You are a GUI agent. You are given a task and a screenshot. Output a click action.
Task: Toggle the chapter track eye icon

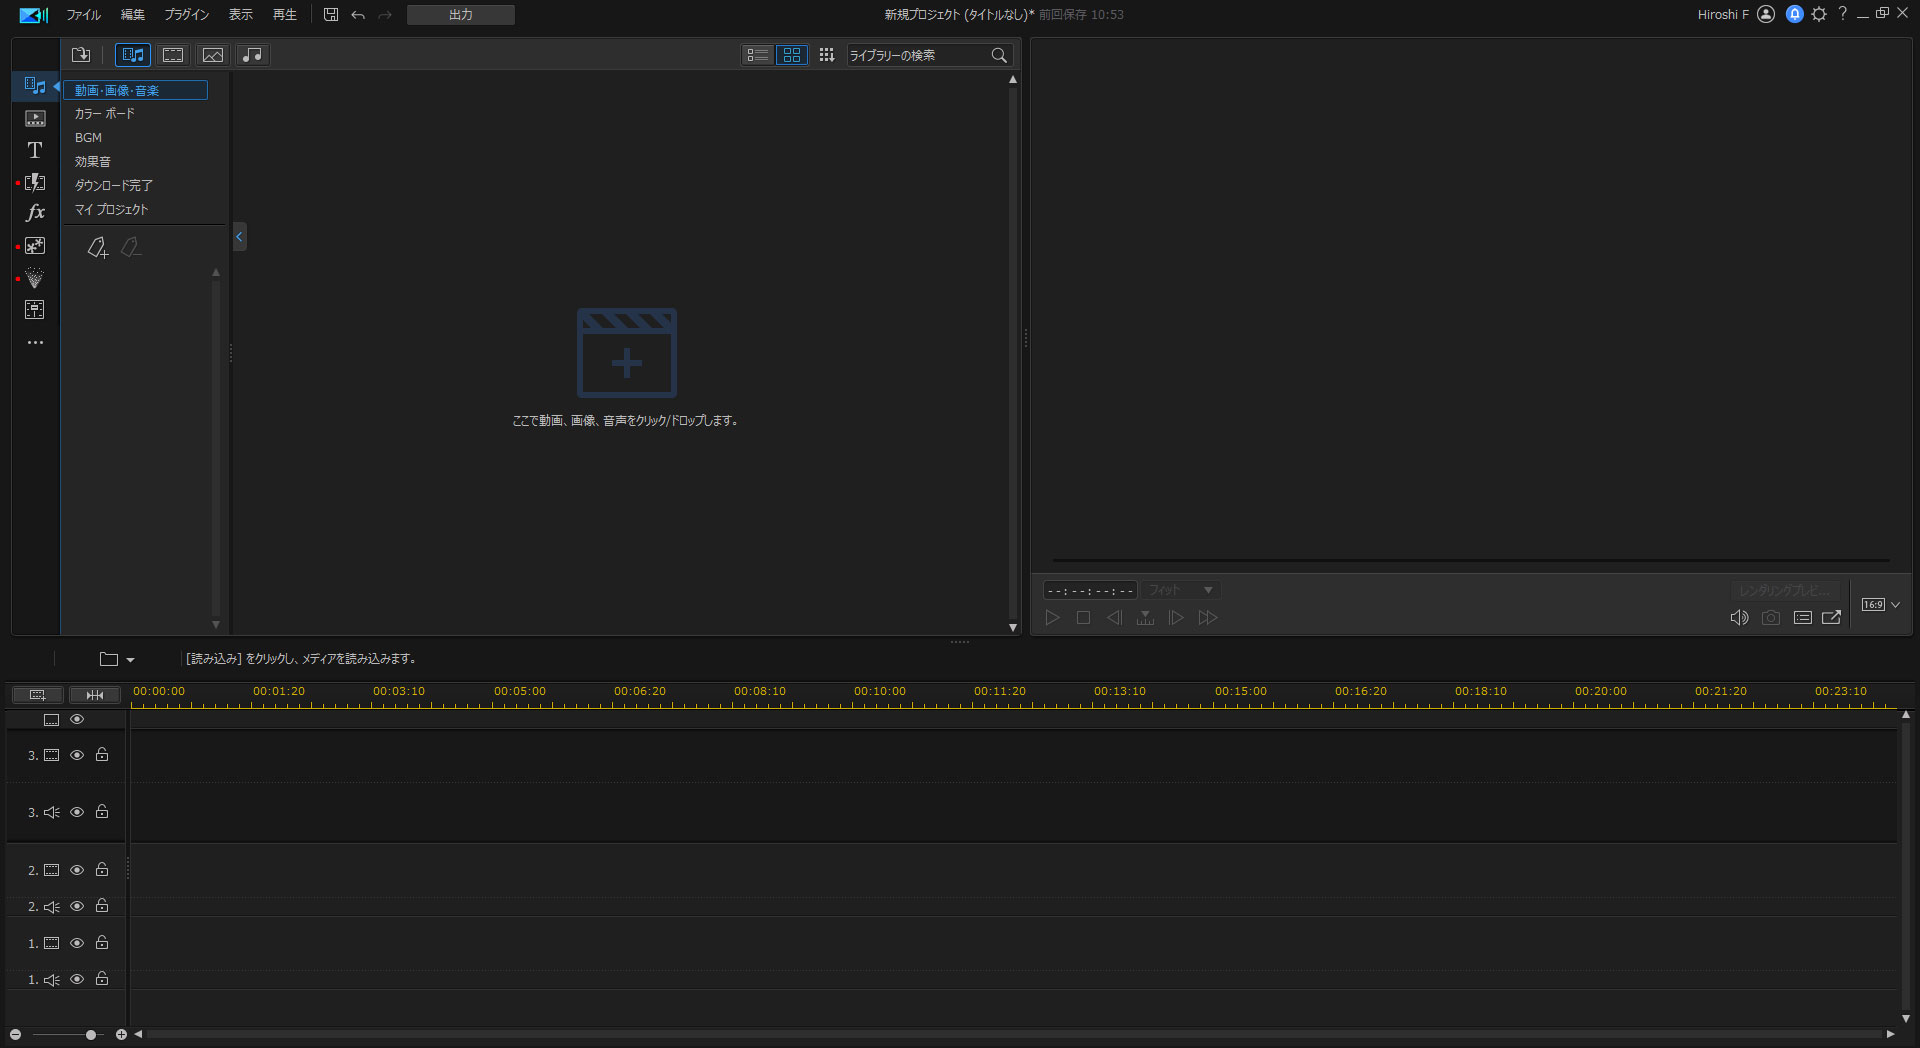tap(77, 720)
